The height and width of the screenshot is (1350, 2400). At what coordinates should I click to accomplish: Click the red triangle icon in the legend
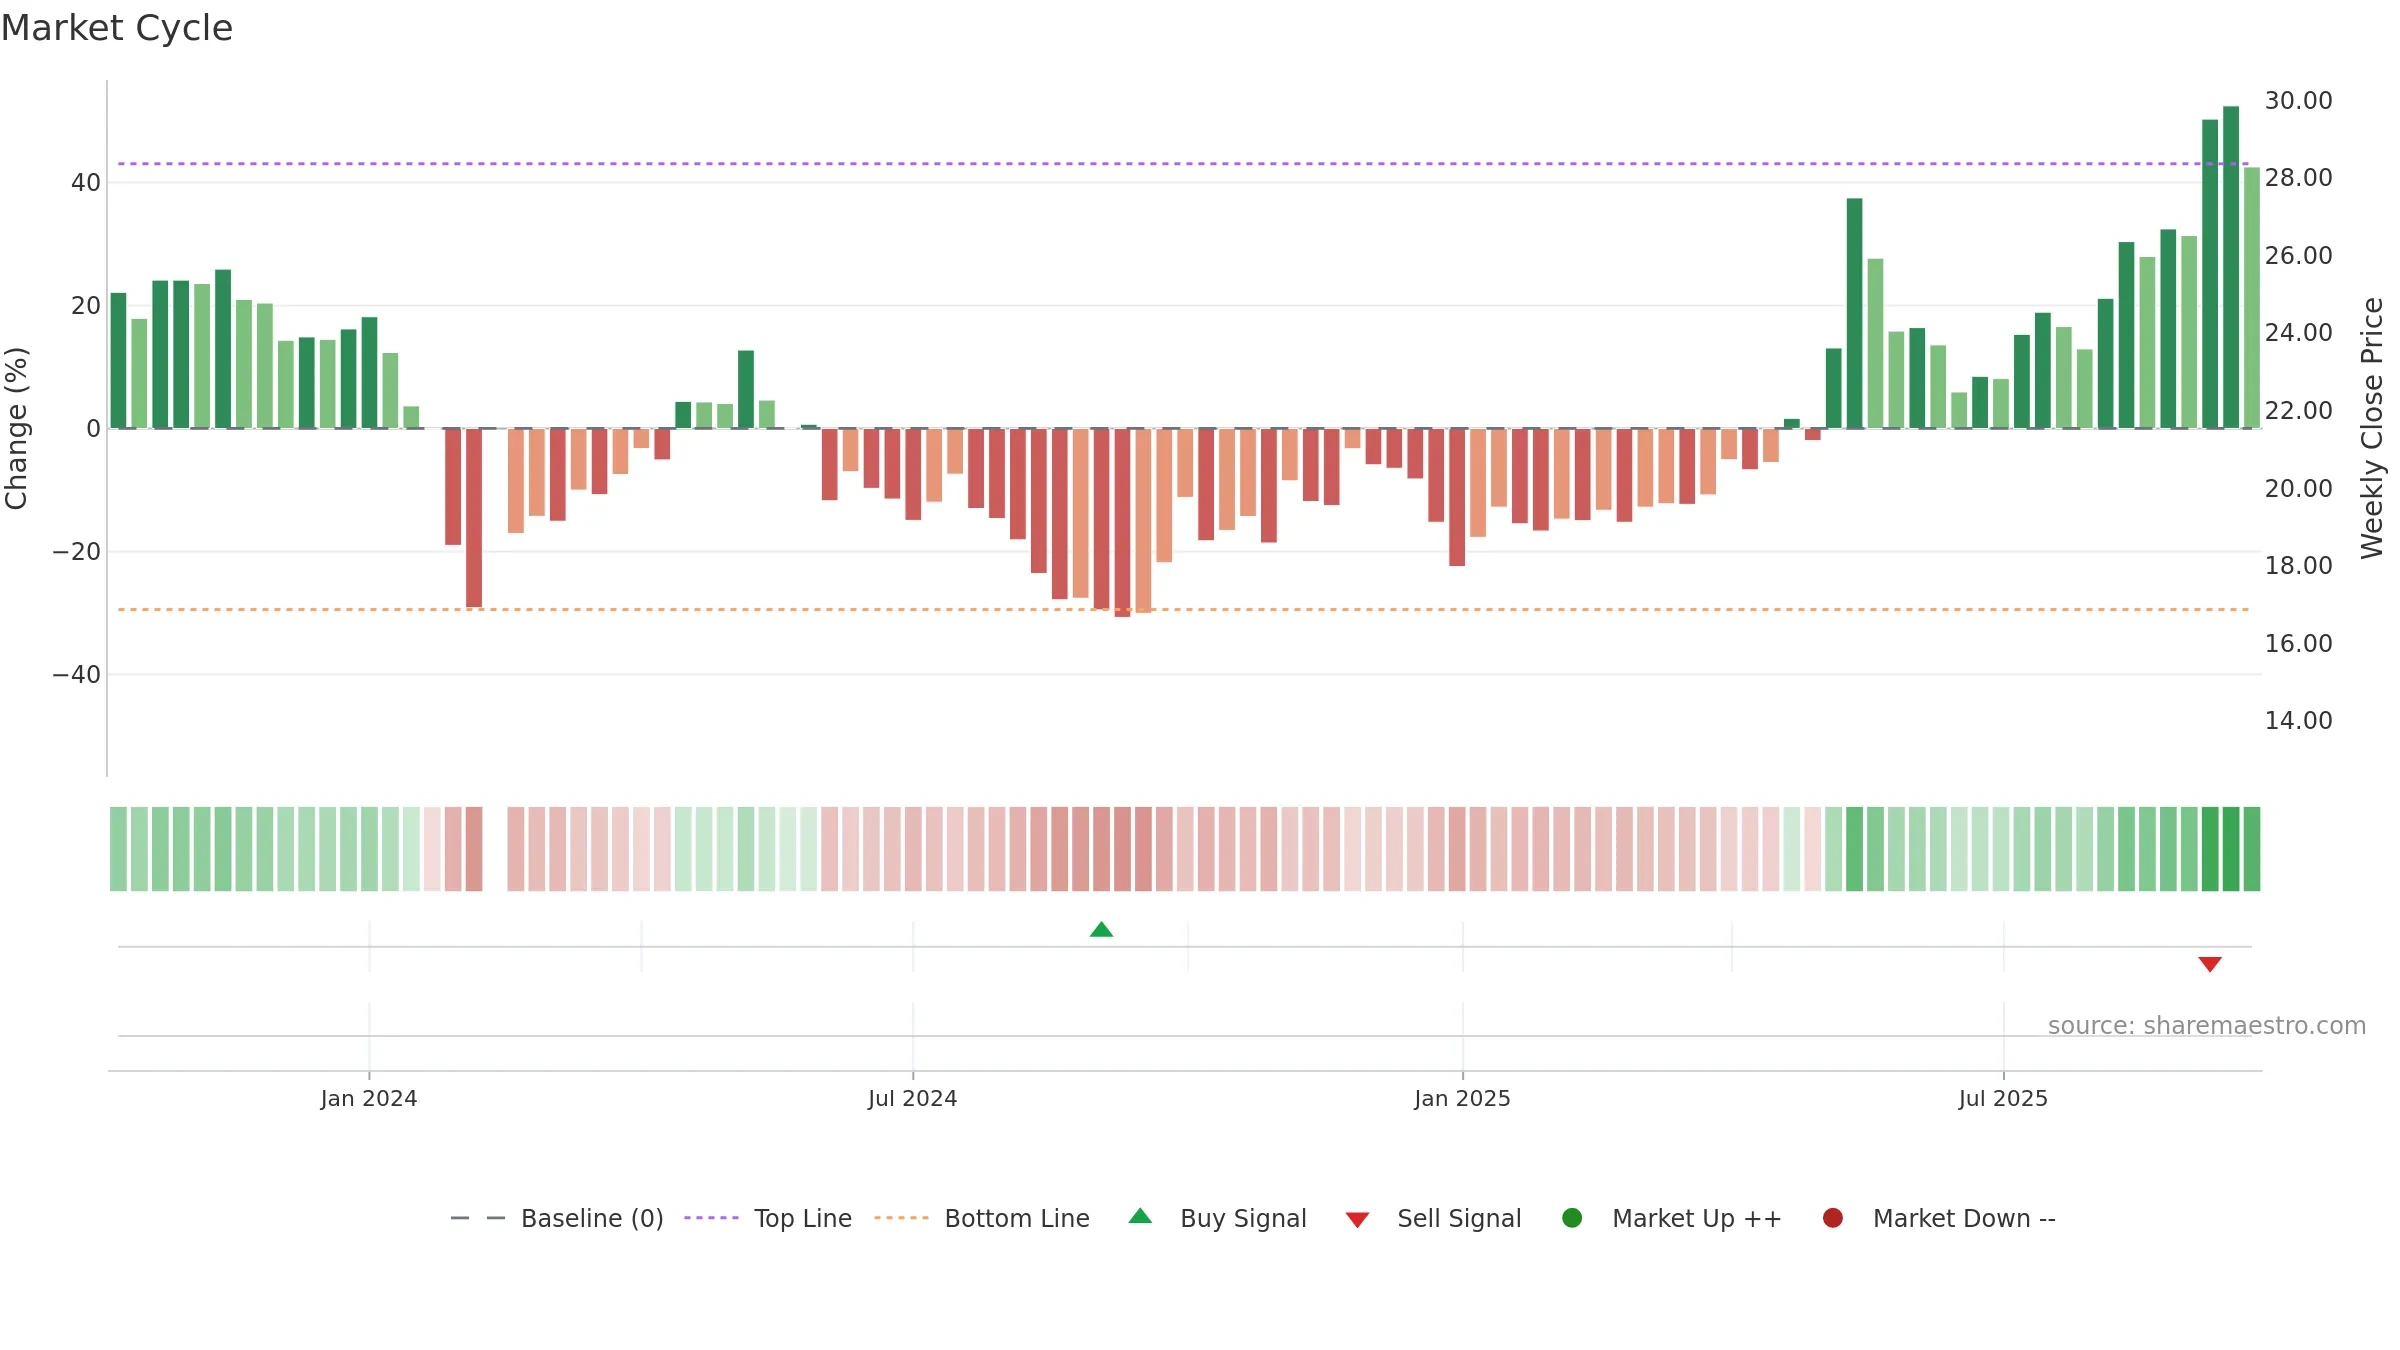[1357, 1220]
